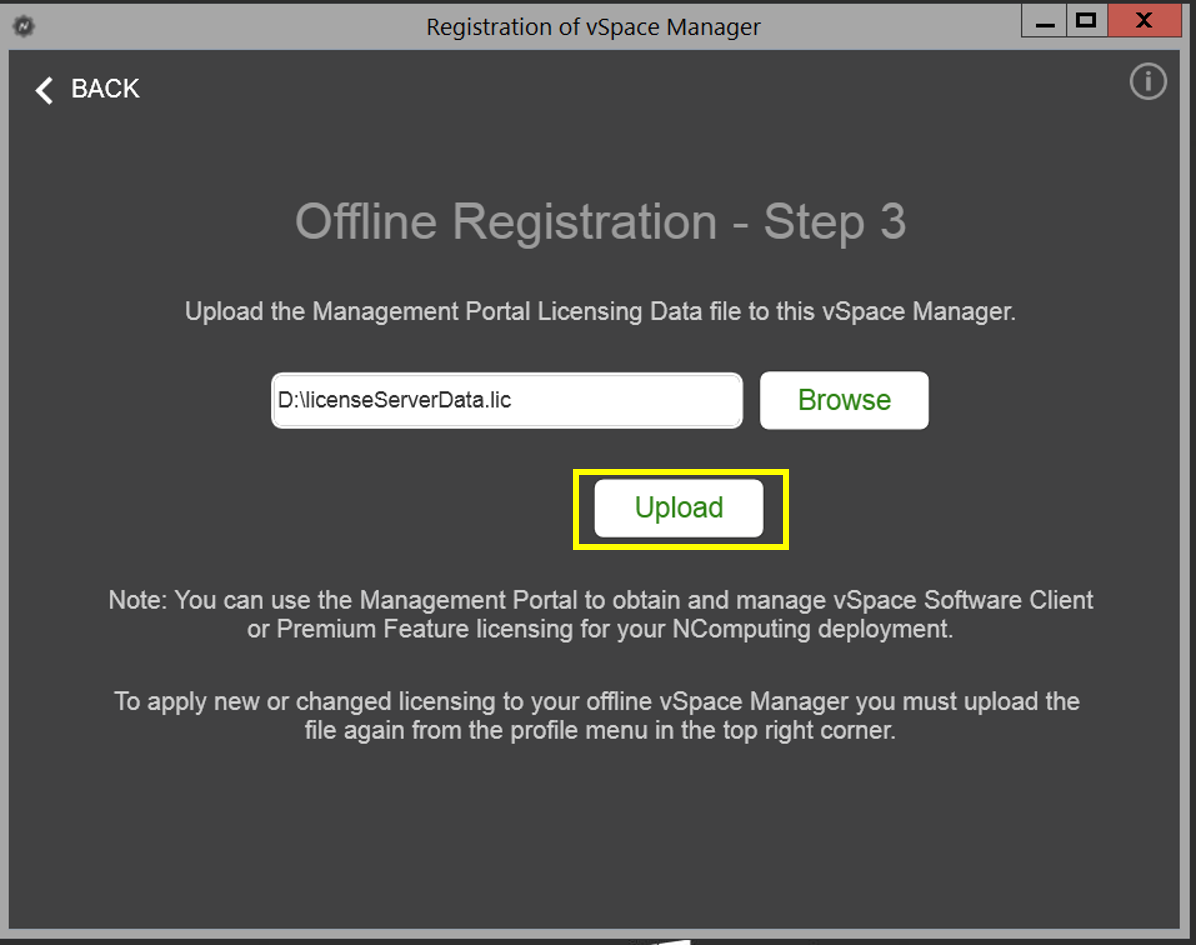
Task: Click the vSpace app icon in title bar
Action: [x=24, y=27]
